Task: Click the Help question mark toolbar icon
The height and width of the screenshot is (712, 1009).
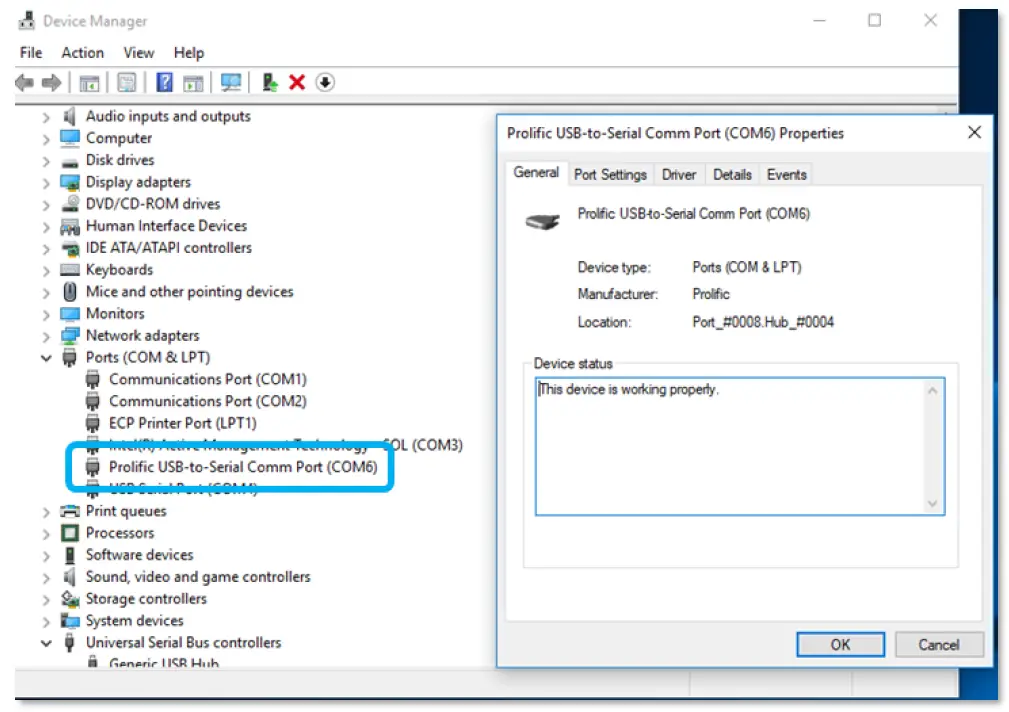Action: pos(165,82)
